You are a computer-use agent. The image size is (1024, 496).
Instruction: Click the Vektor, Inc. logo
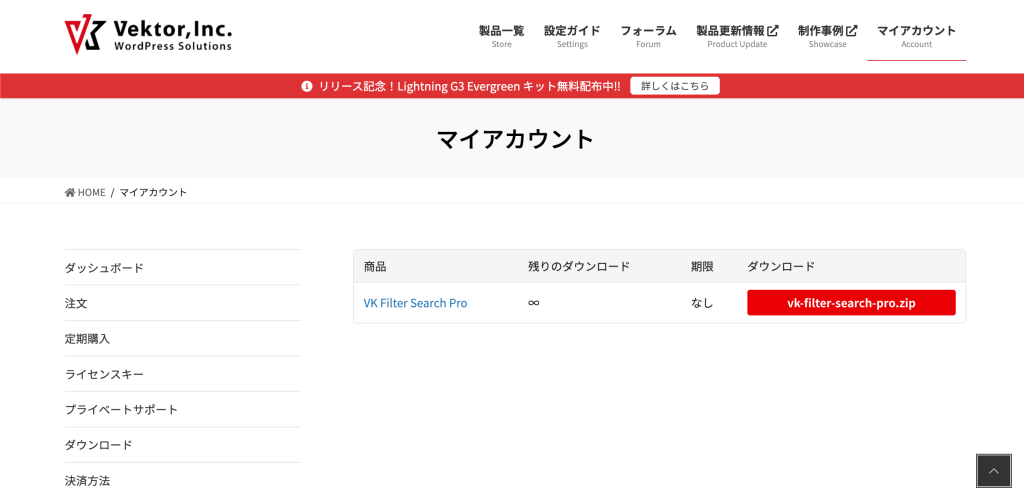(148, 36)
